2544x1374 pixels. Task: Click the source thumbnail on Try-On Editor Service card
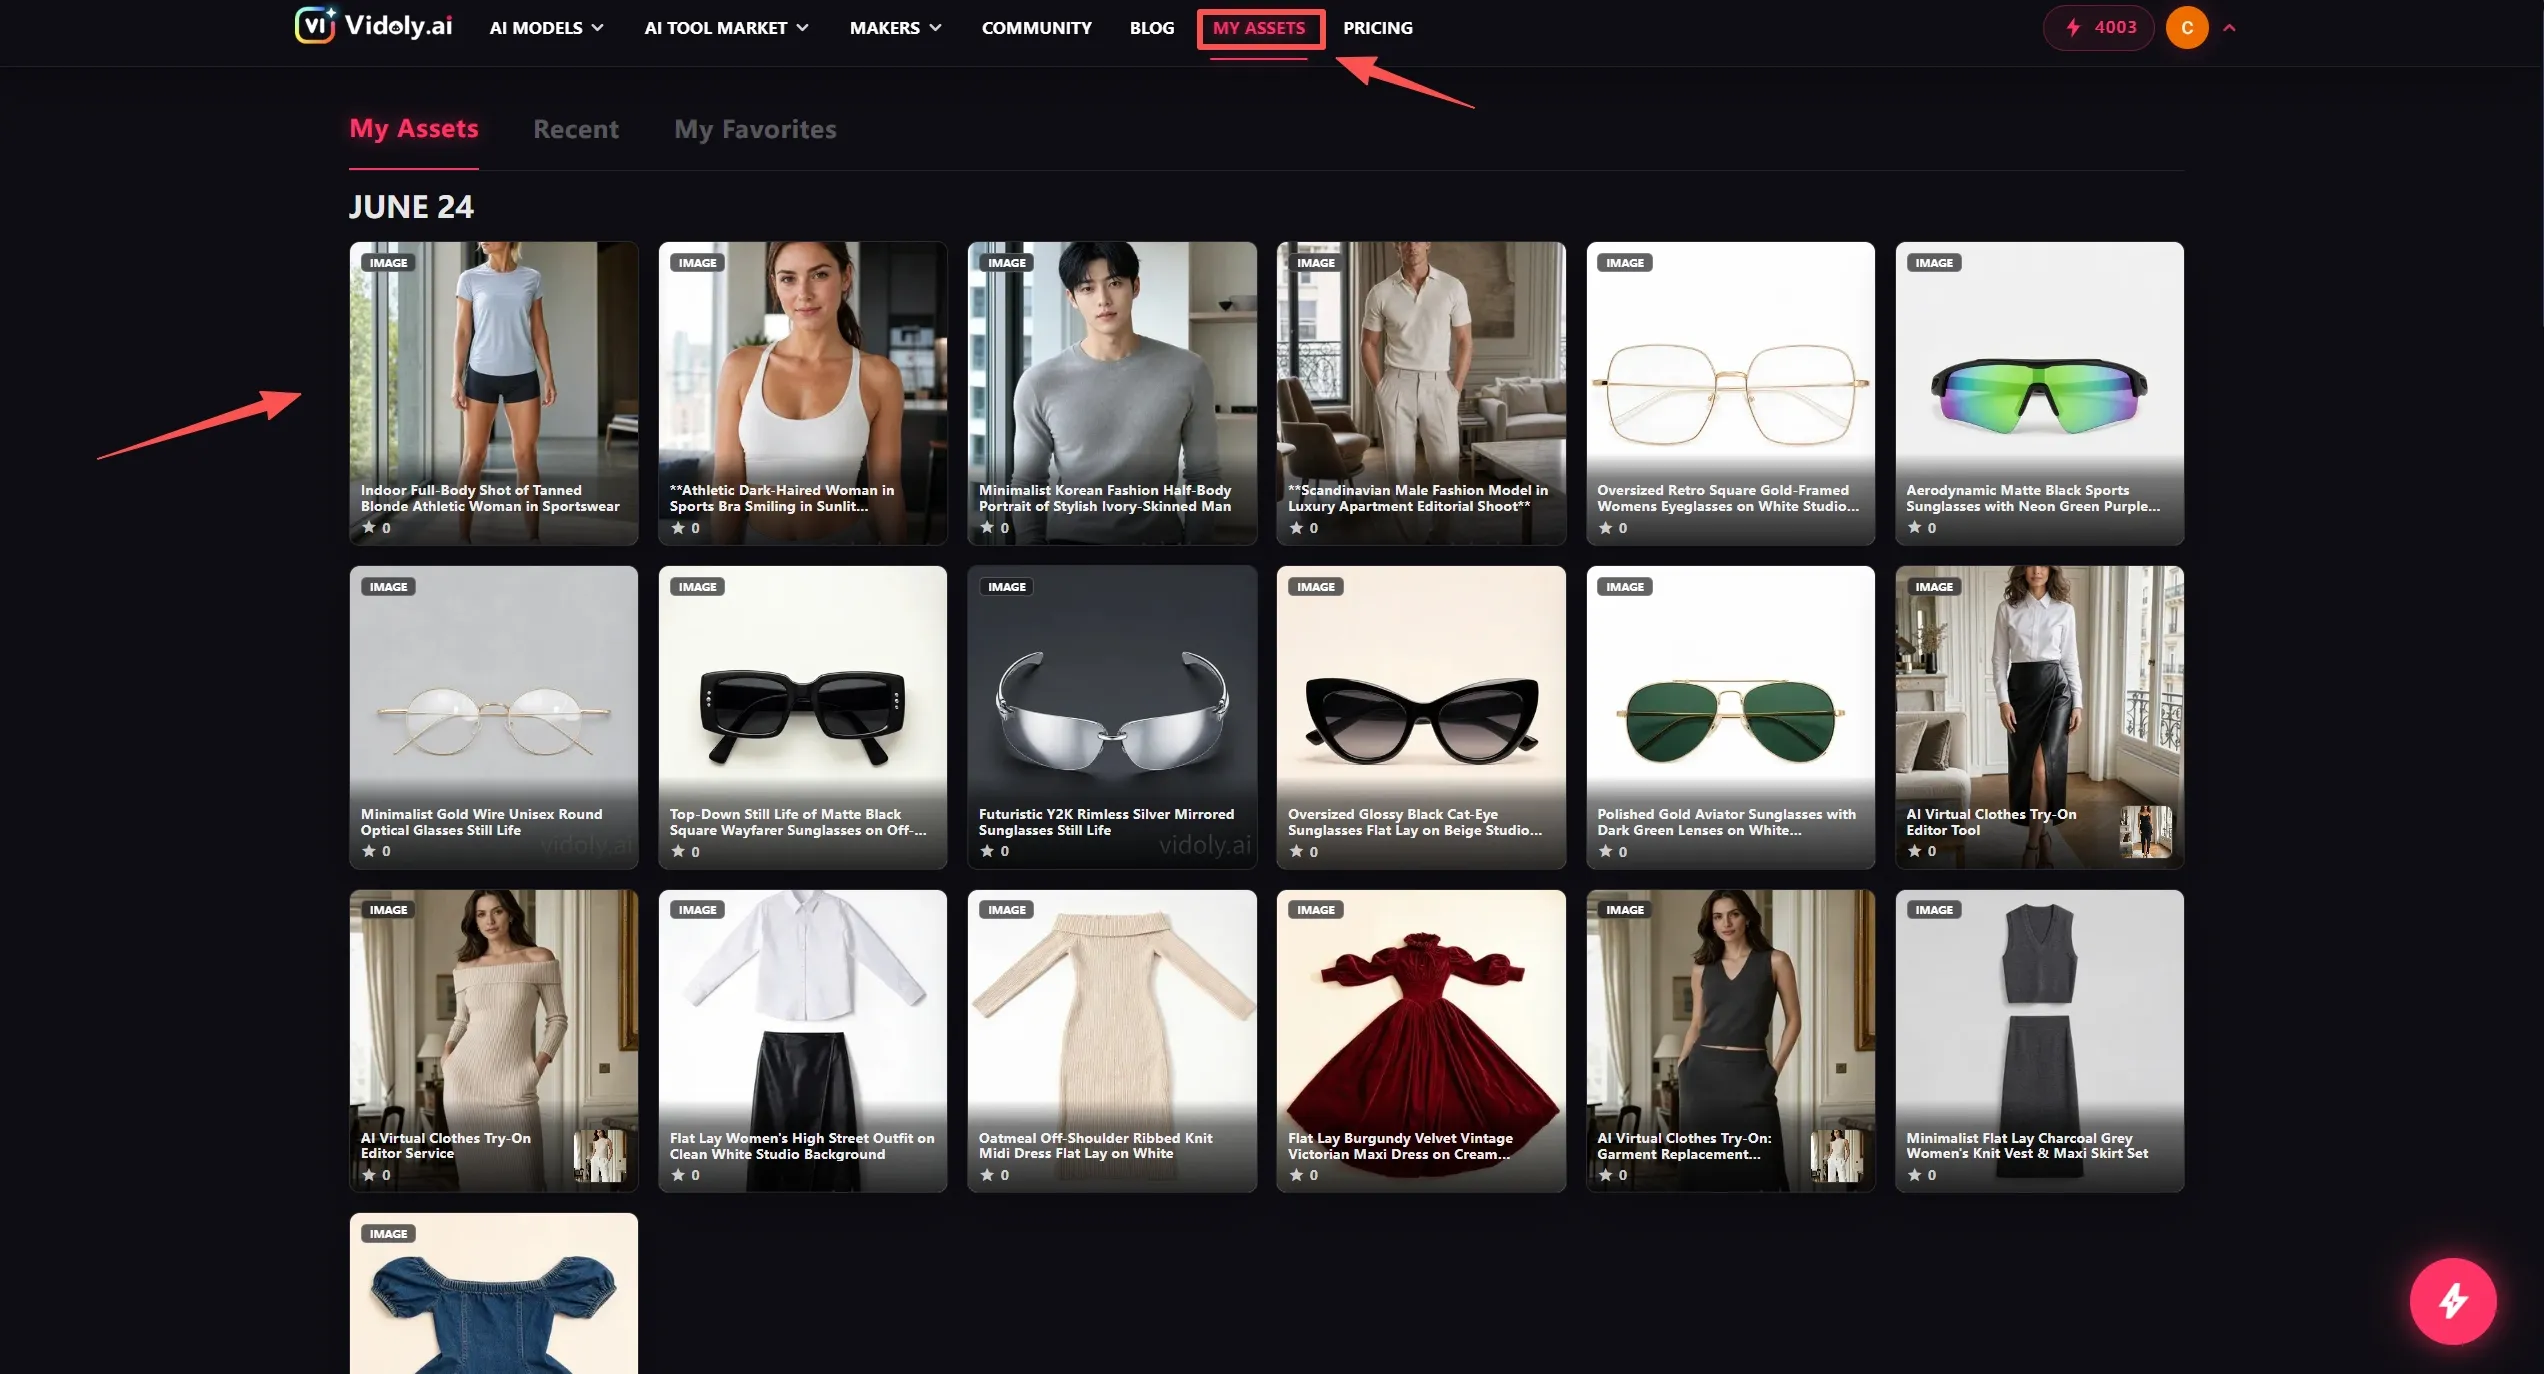tap(600, 1156)
